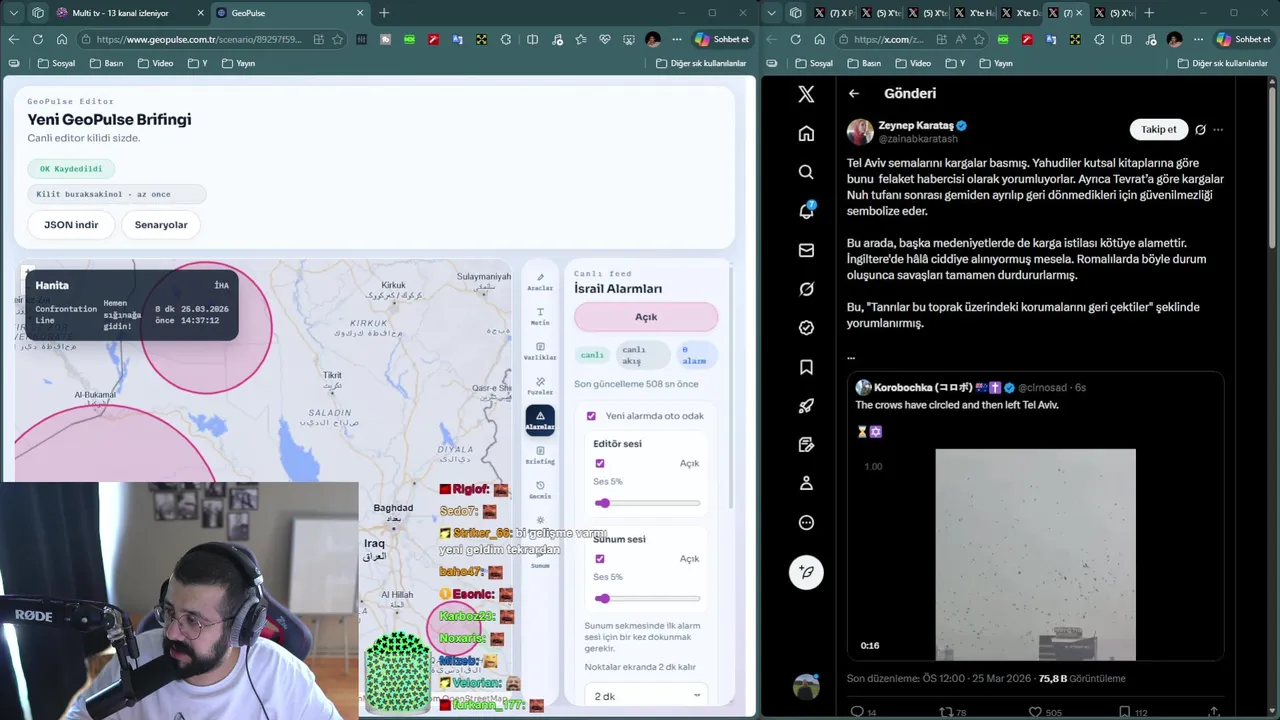Screen dimensions: 1280x720
Task: Open Grok icon in X sidebar
Action: click(x=806, y=289)
